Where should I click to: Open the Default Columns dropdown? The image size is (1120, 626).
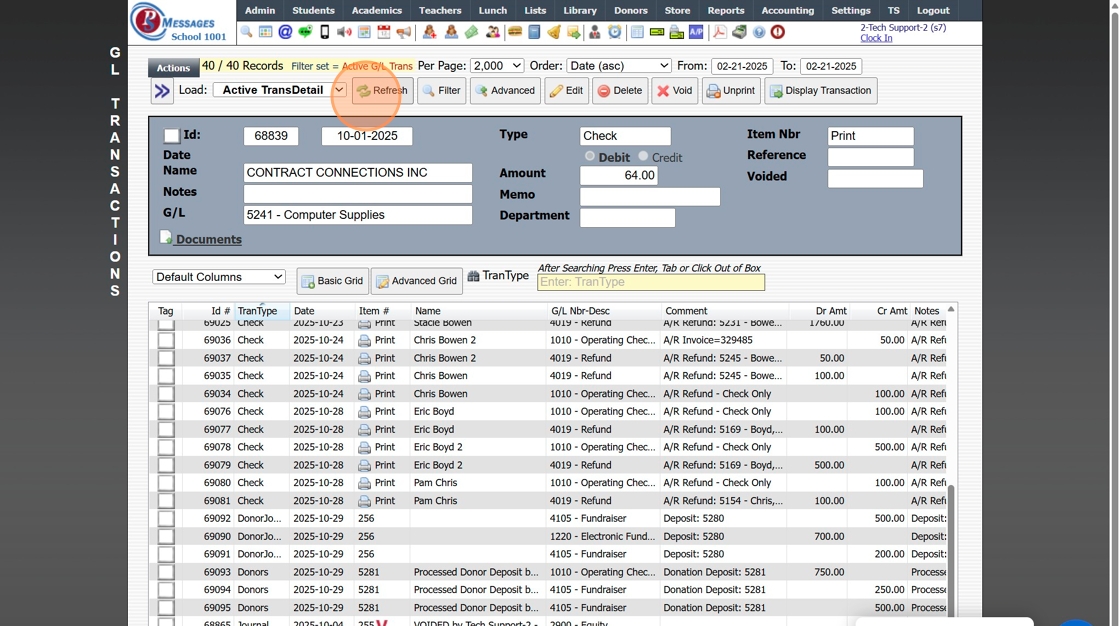pos(219,277)
